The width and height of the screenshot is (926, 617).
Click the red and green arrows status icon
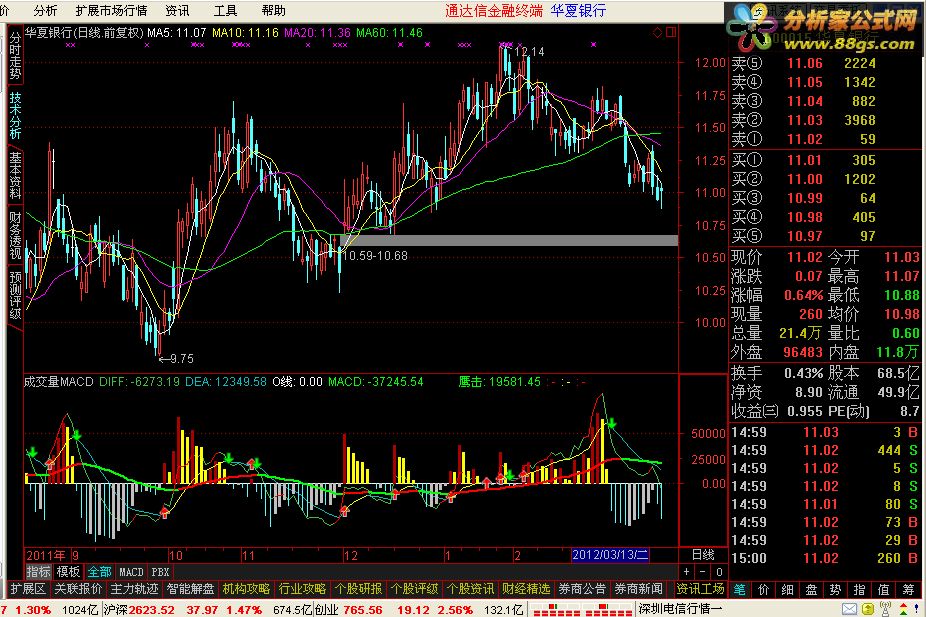pos(904,609)
